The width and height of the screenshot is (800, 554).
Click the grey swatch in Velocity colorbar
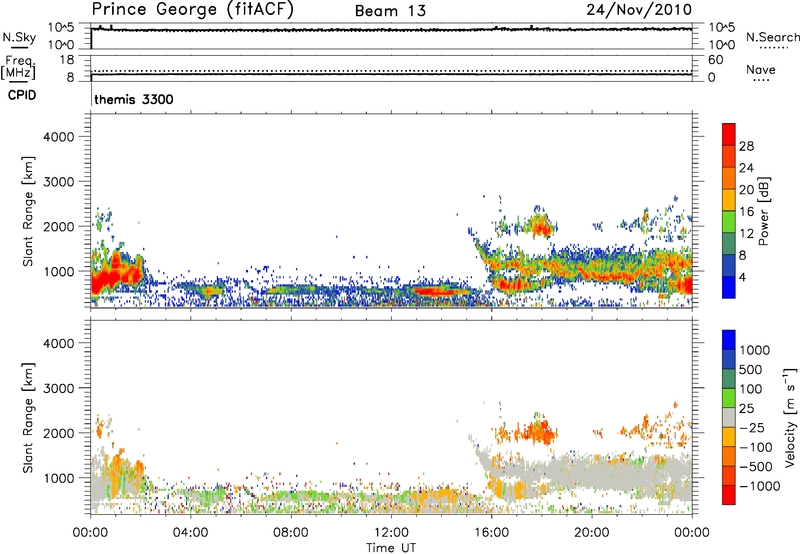click(x=729, y=418)
